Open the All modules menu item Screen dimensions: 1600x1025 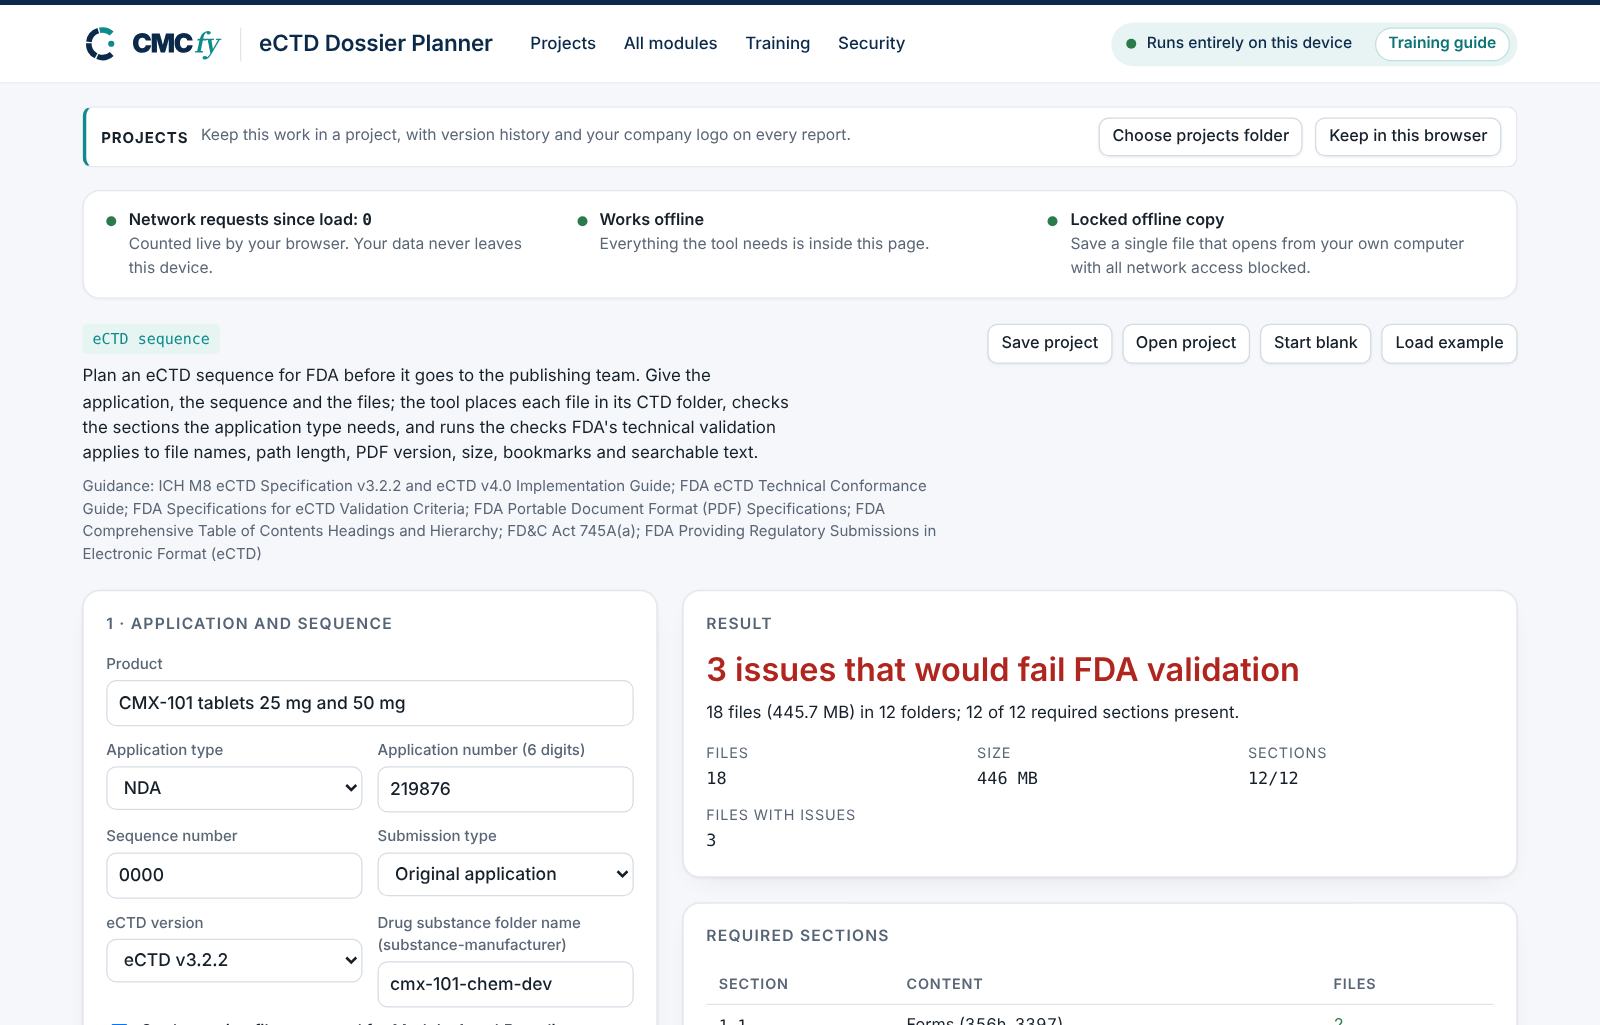[670, 43]
